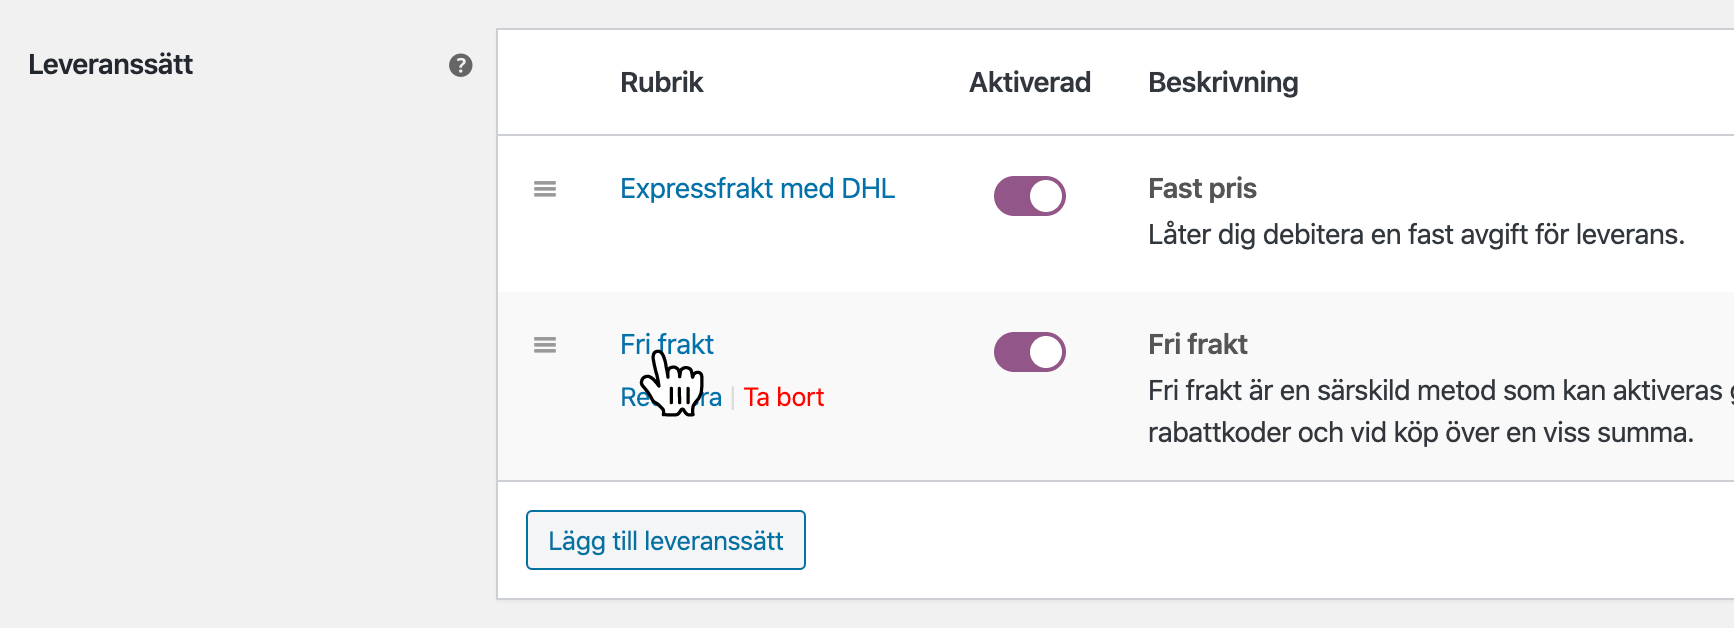The width and height of the screenshot is (1734, 629).
Task: Click bold Fri frakt text in Beskrivning column
Action: tap(1197, 345)
